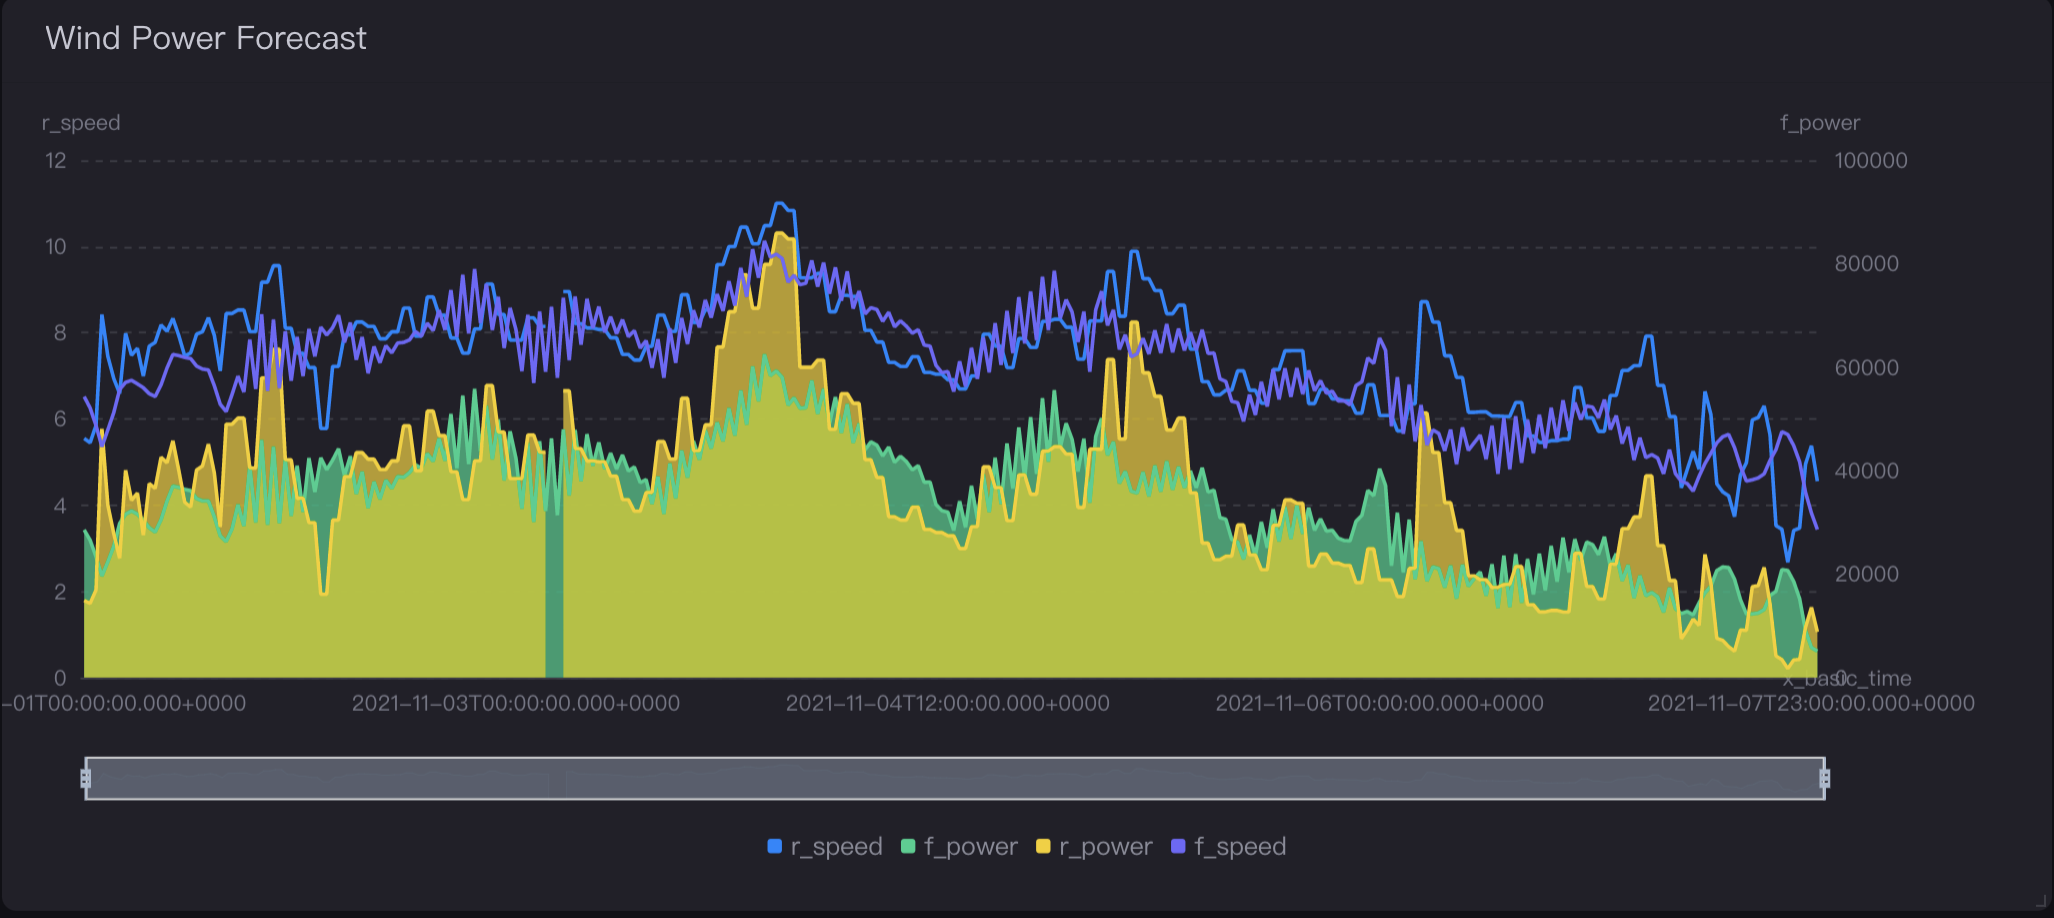This screenshot has width=2054, height=918.
Task: Click the left handle of the zoom slider
Action: (x=86, y=778)
